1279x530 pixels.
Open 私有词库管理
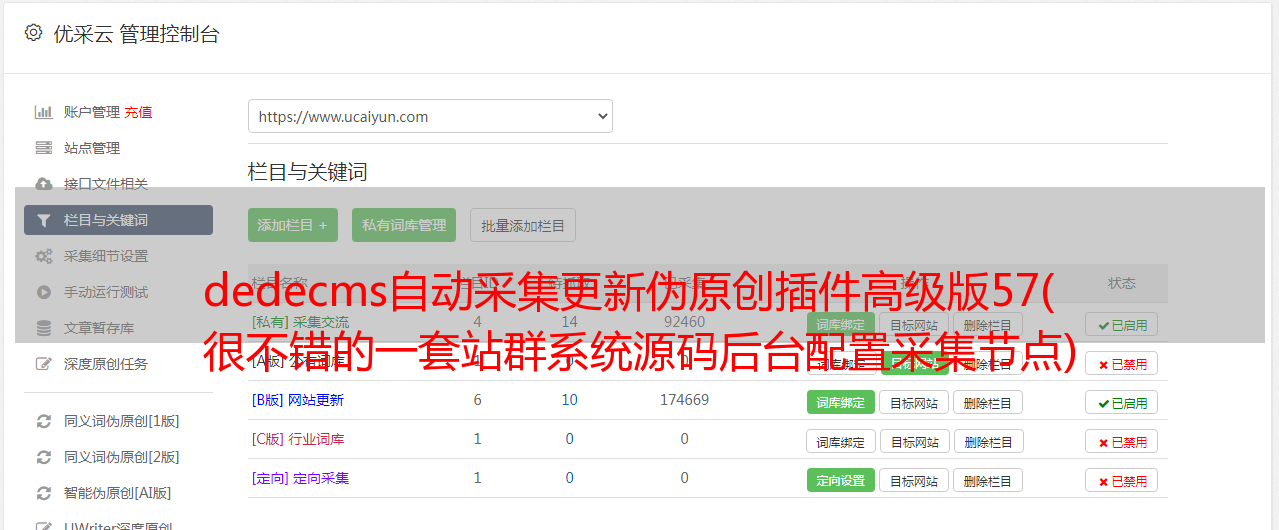coord(404,225)
